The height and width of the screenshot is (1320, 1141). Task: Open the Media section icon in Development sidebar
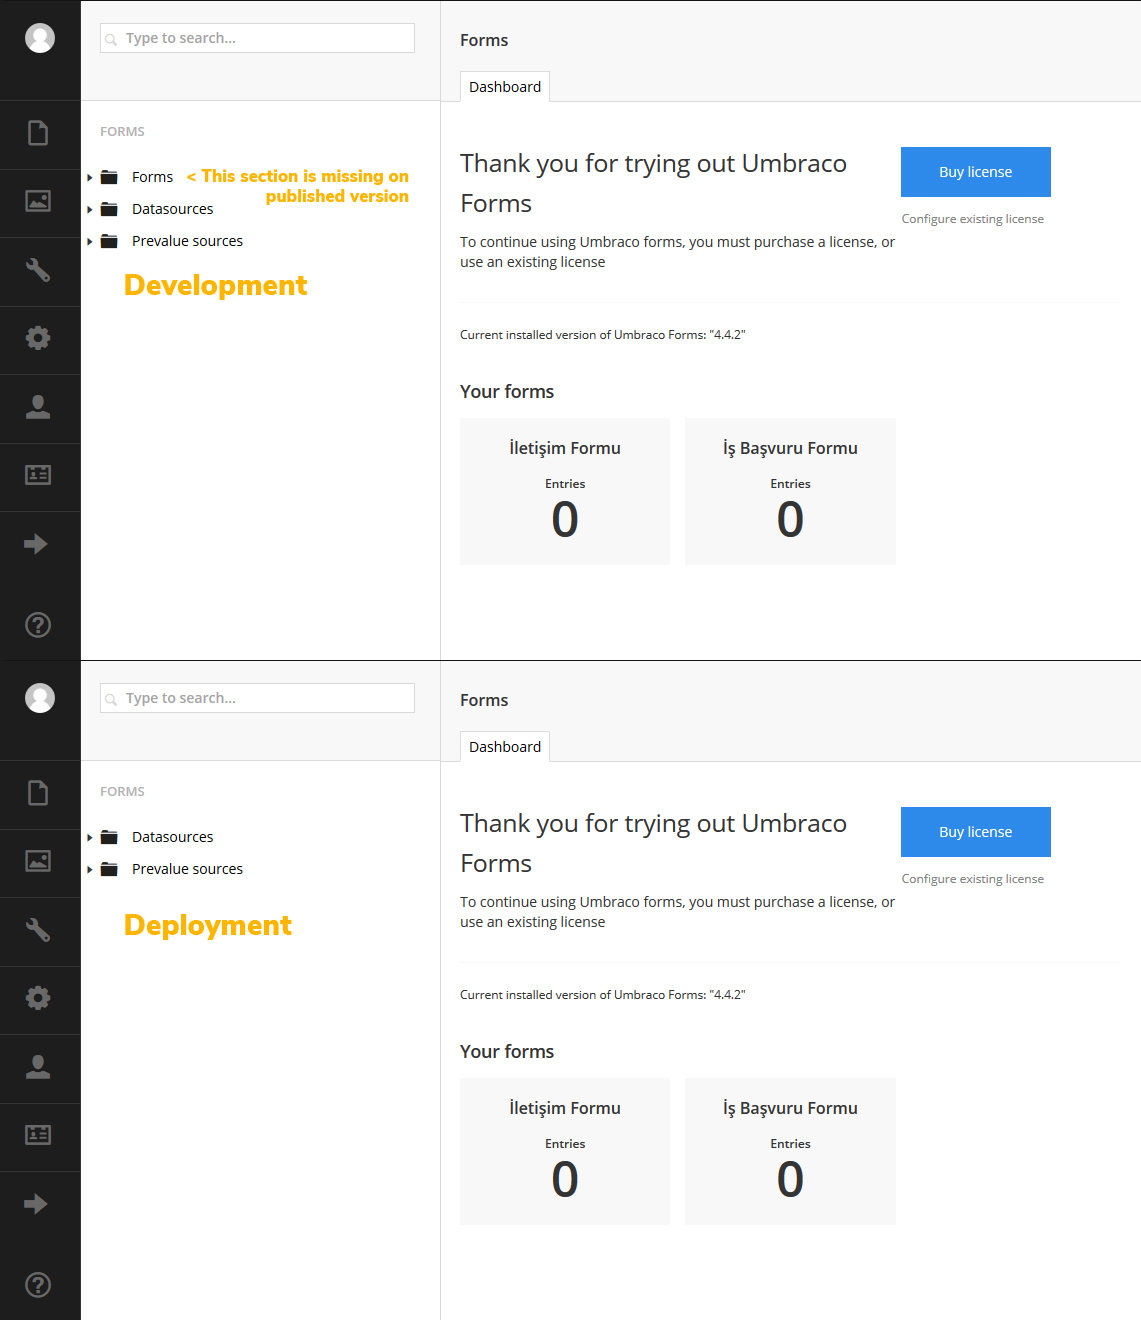(x=38, y=201)
